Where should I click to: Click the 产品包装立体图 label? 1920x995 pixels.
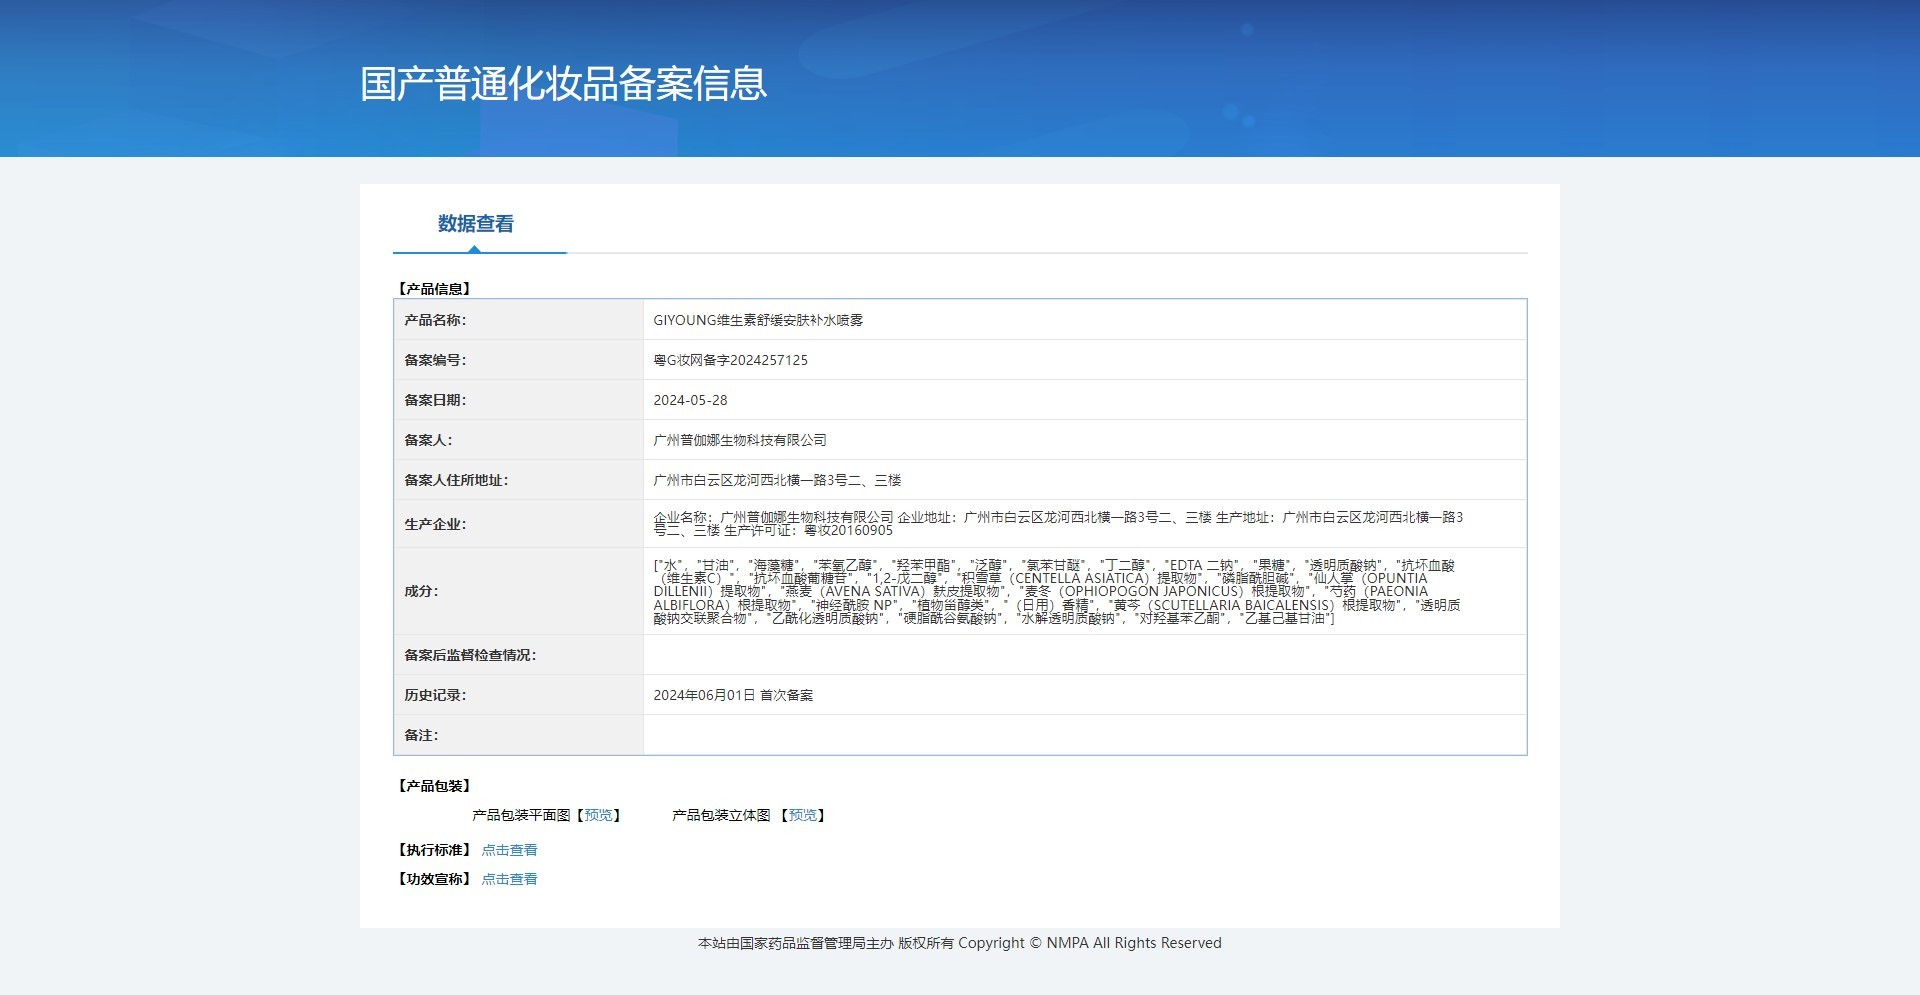click(x=721, y=816)
